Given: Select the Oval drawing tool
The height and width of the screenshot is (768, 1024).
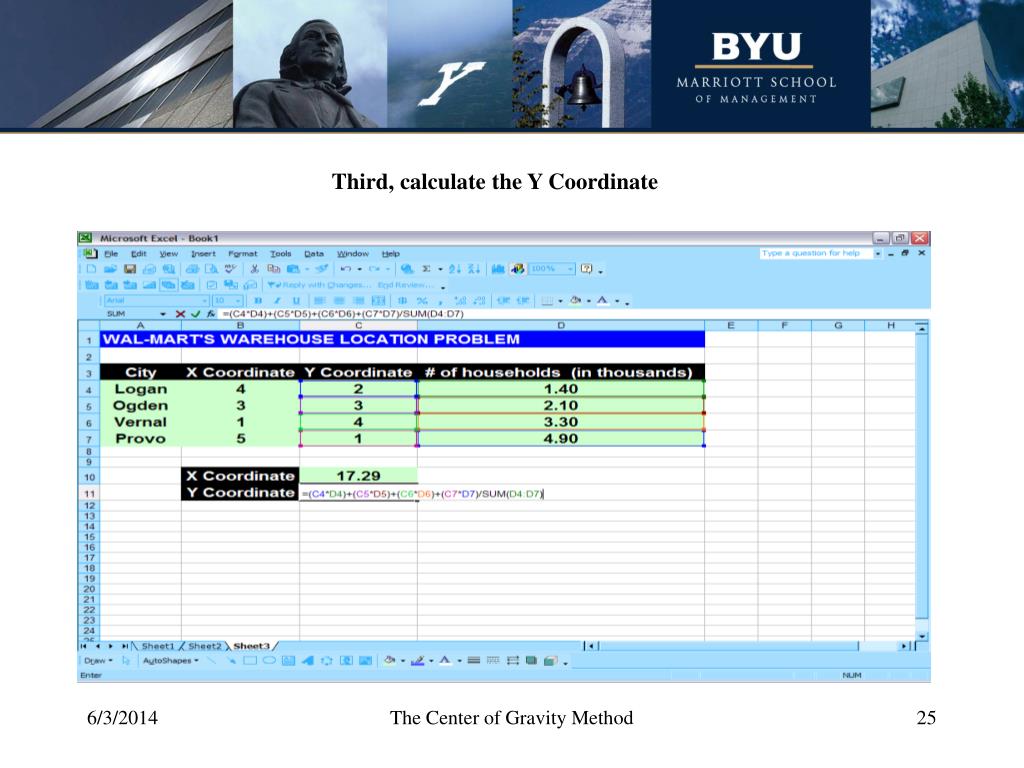Looking at the screenshot, I should tap(269, 661).
